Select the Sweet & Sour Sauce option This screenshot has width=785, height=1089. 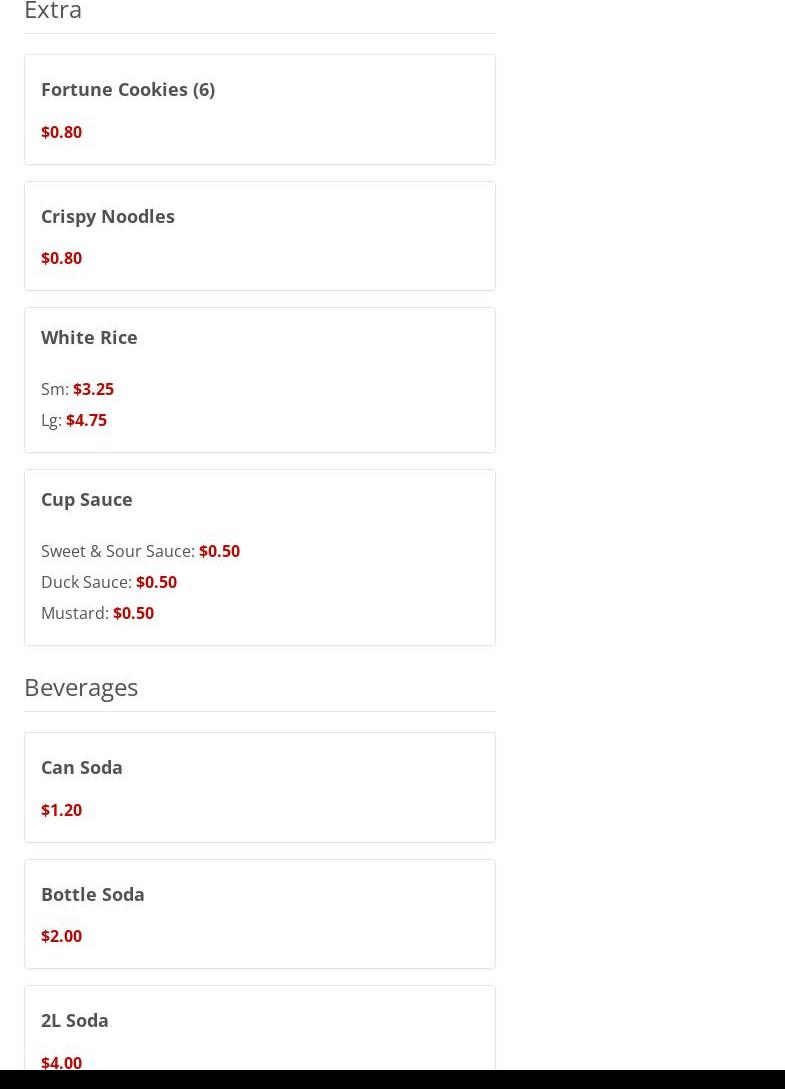(x=140, y=551)
